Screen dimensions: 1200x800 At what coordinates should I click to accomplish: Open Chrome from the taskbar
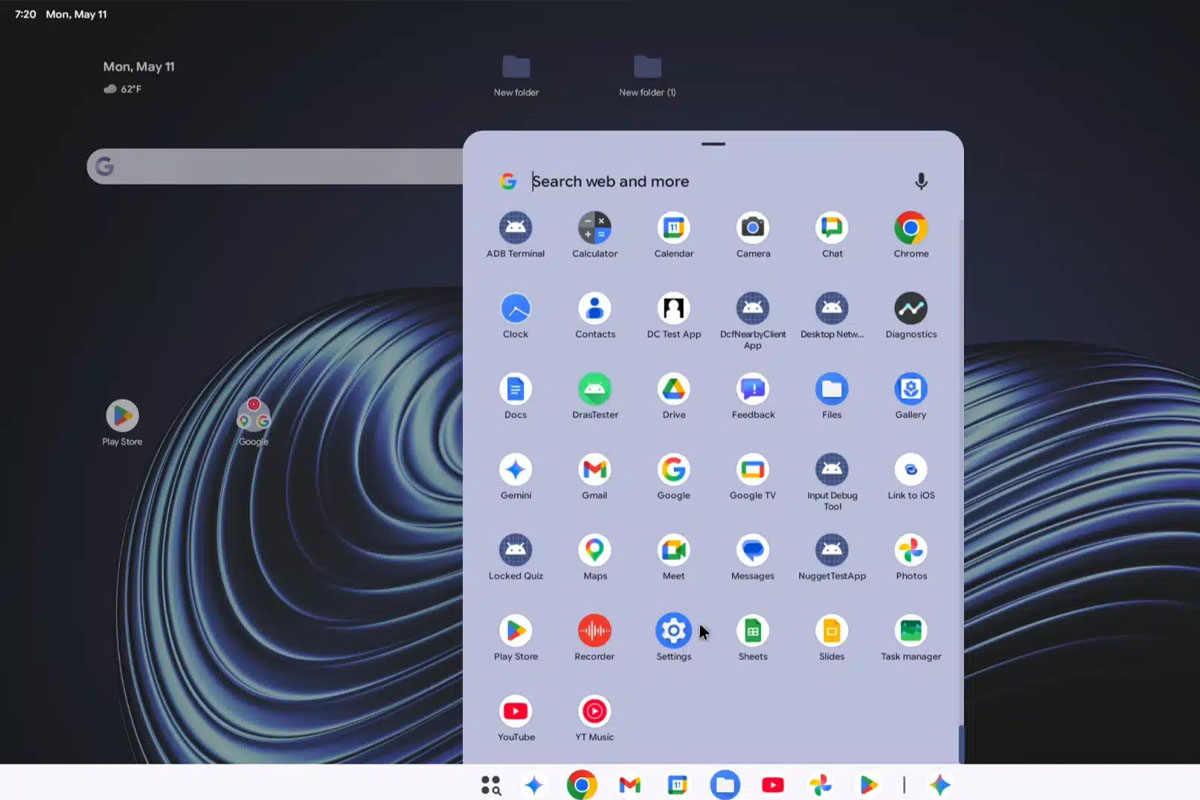point(582,785)
